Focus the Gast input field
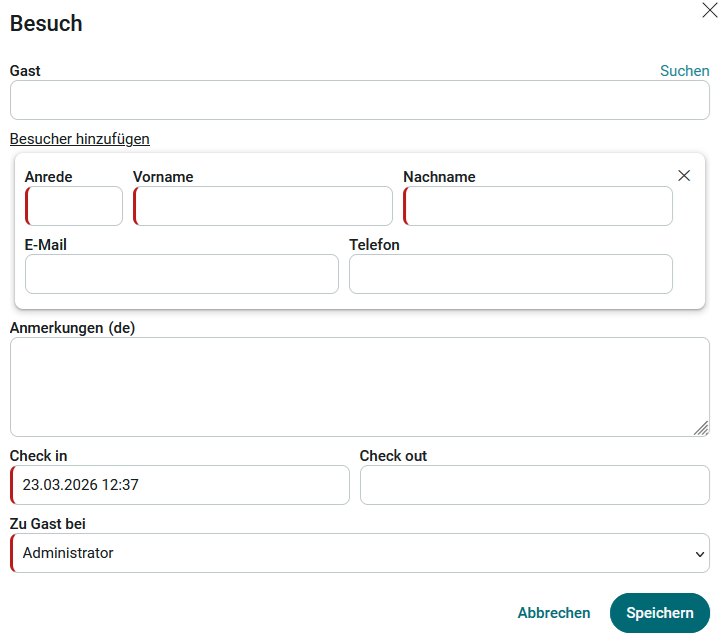Viewport: 720px width, 641px height. pos(359,100)
